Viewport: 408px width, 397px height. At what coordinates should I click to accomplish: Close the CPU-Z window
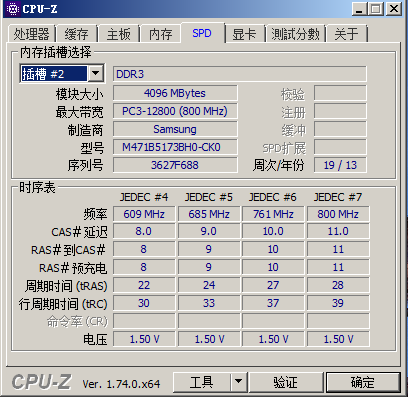(x=394, y=9)
